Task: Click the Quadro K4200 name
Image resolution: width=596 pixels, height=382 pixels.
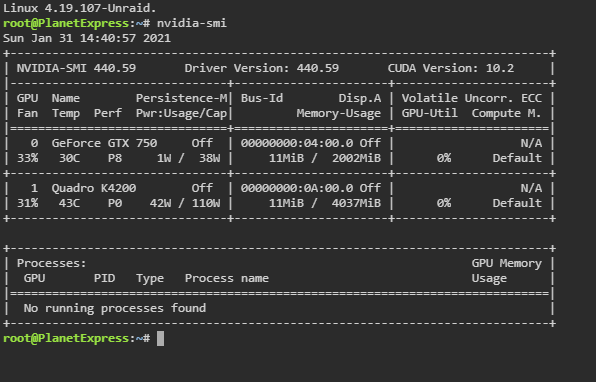Action: tap(94, 188)
